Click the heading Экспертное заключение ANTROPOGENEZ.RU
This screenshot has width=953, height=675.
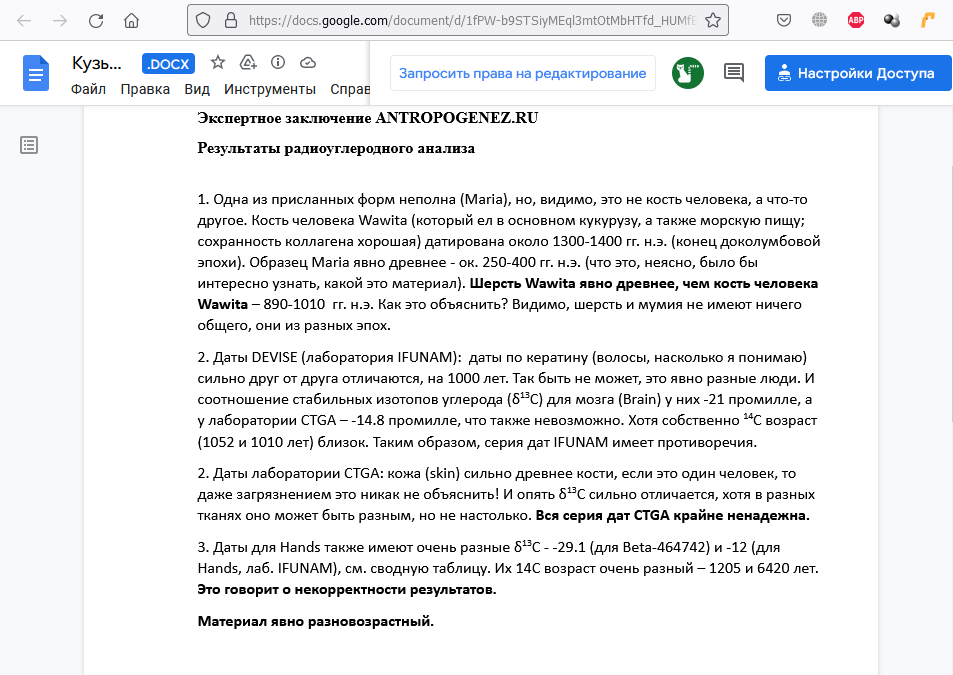(x=368, y=118)
